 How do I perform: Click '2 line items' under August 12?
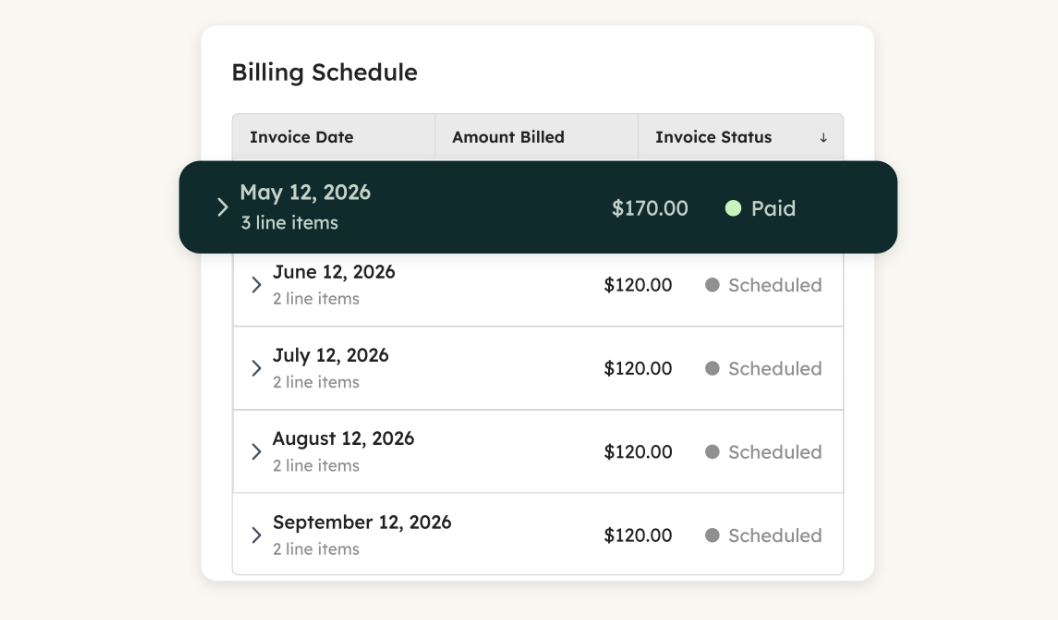[316, 466]
